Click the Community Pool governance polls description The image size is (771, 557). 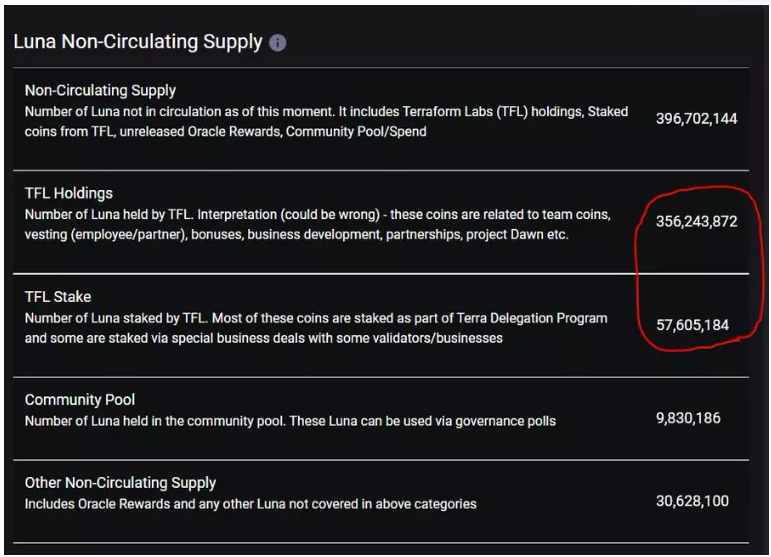(290, 421)
